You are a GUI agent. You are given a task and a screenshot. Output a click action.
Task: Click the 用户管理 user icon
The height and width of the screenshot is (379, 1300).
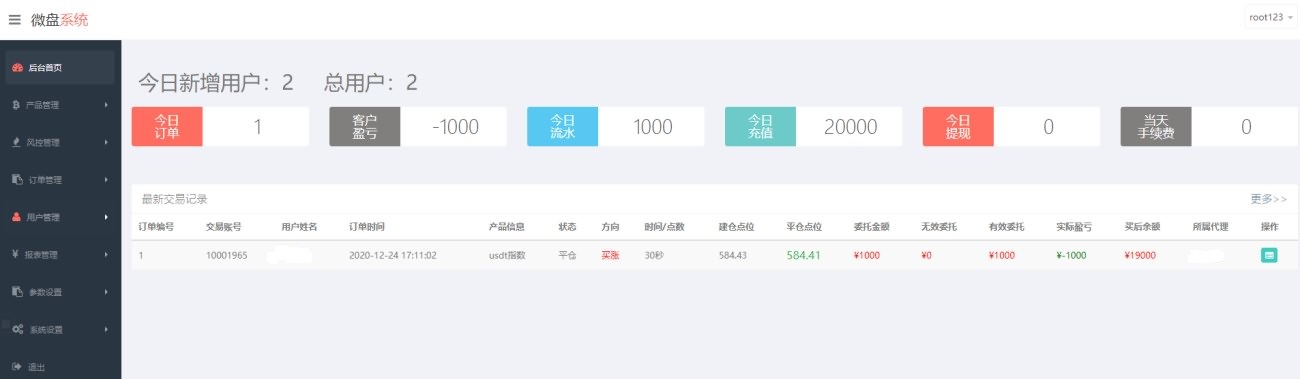point(17,217)
